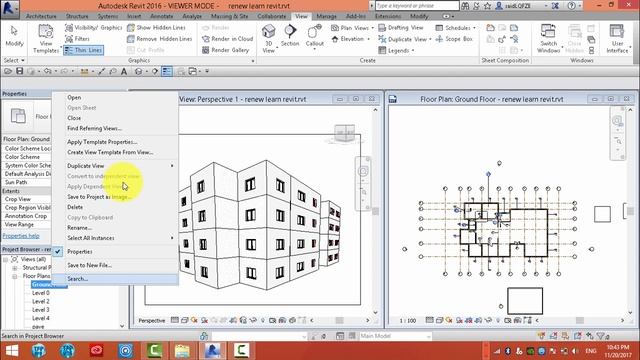This screenshot has height=360, width=640.
Task: Click the Revit taskbar icon
Action: [213, 351]
